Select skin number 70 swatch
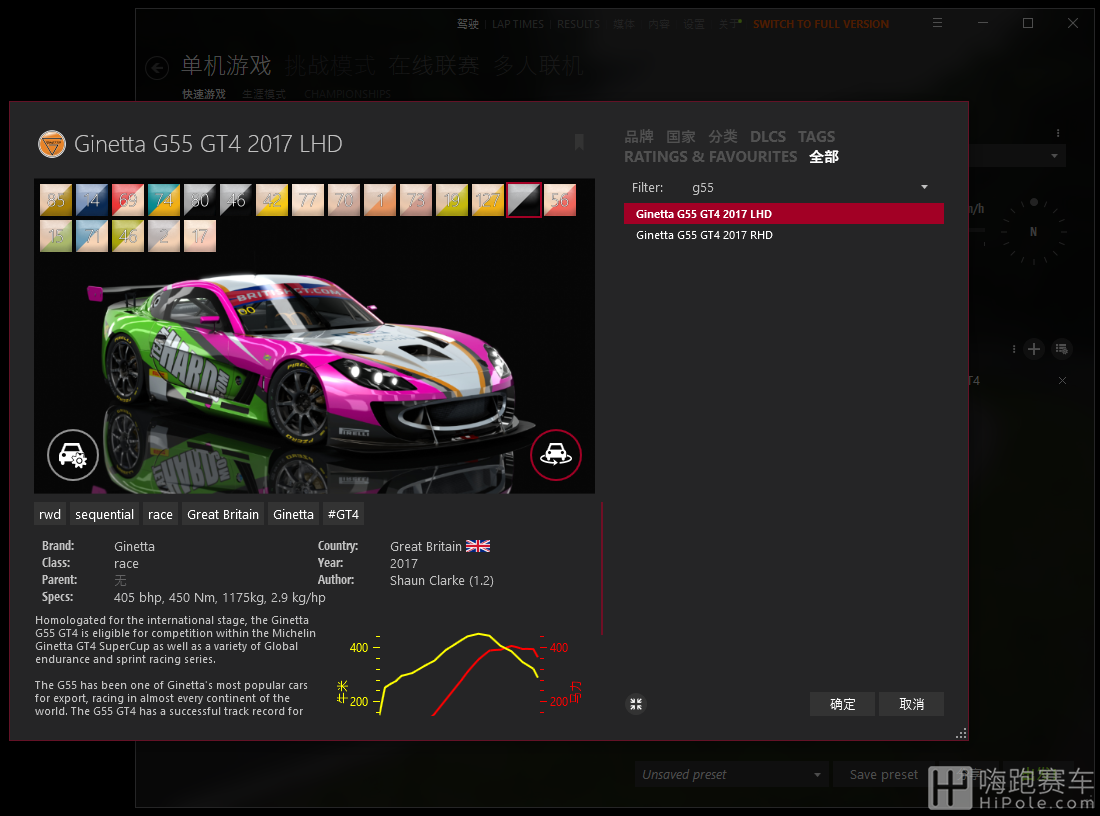 point(344,200)
